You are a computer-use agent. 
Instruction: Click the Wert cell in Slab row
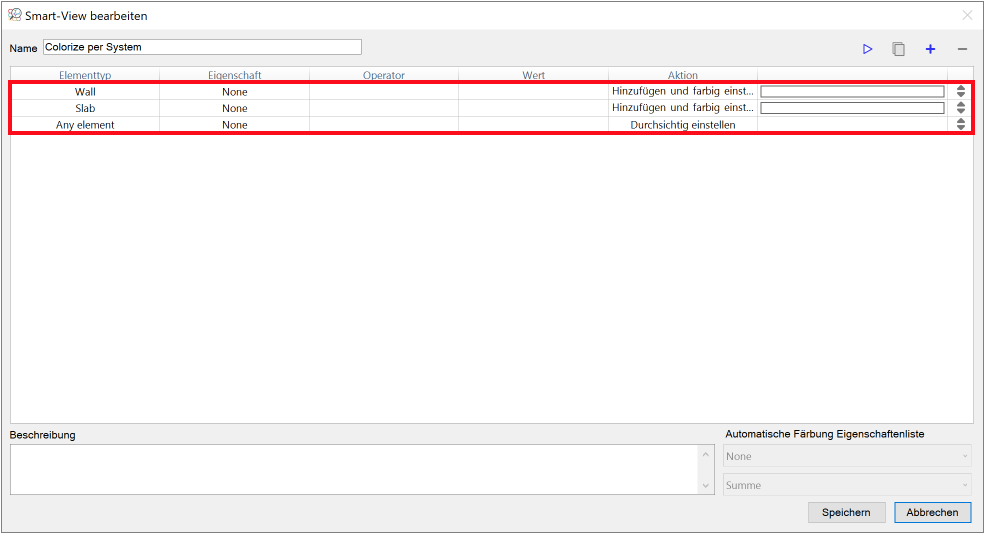click(x=533, y=108)
